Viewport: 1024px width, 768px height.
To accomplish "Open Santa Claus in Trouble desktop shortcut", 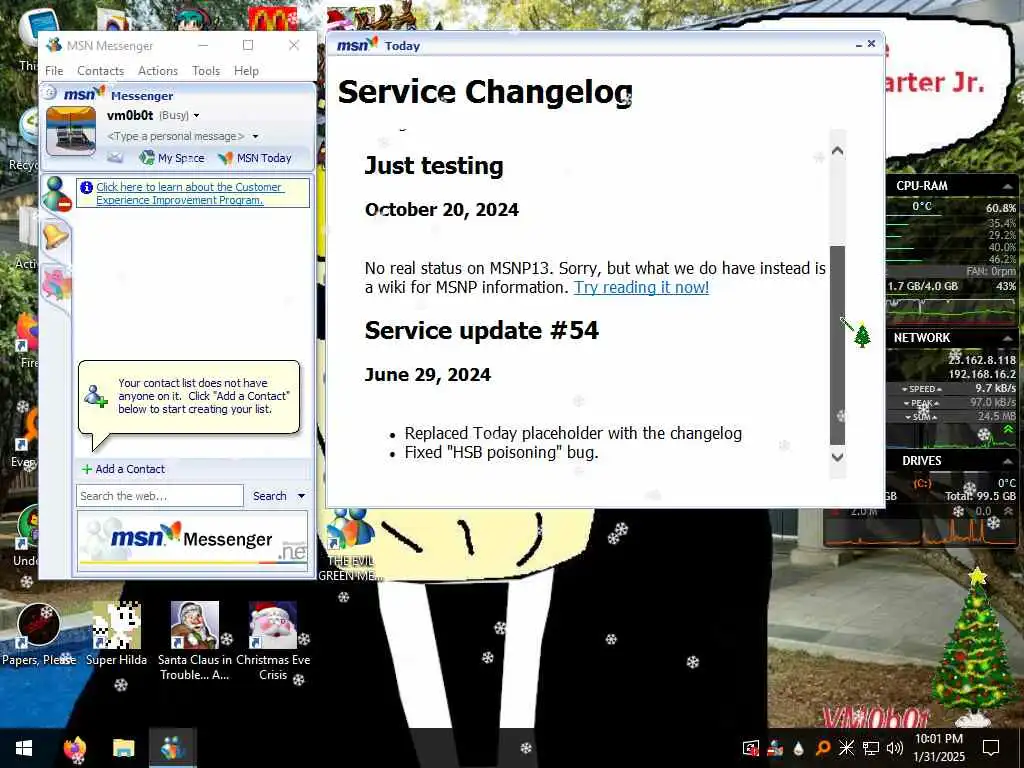I will [195, 641].
